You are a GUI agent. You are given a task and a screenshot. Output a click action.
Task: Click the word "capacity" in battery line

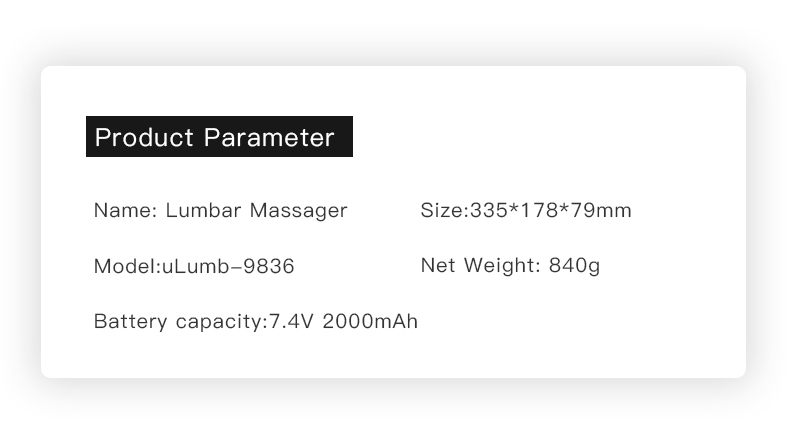[219, 323]
